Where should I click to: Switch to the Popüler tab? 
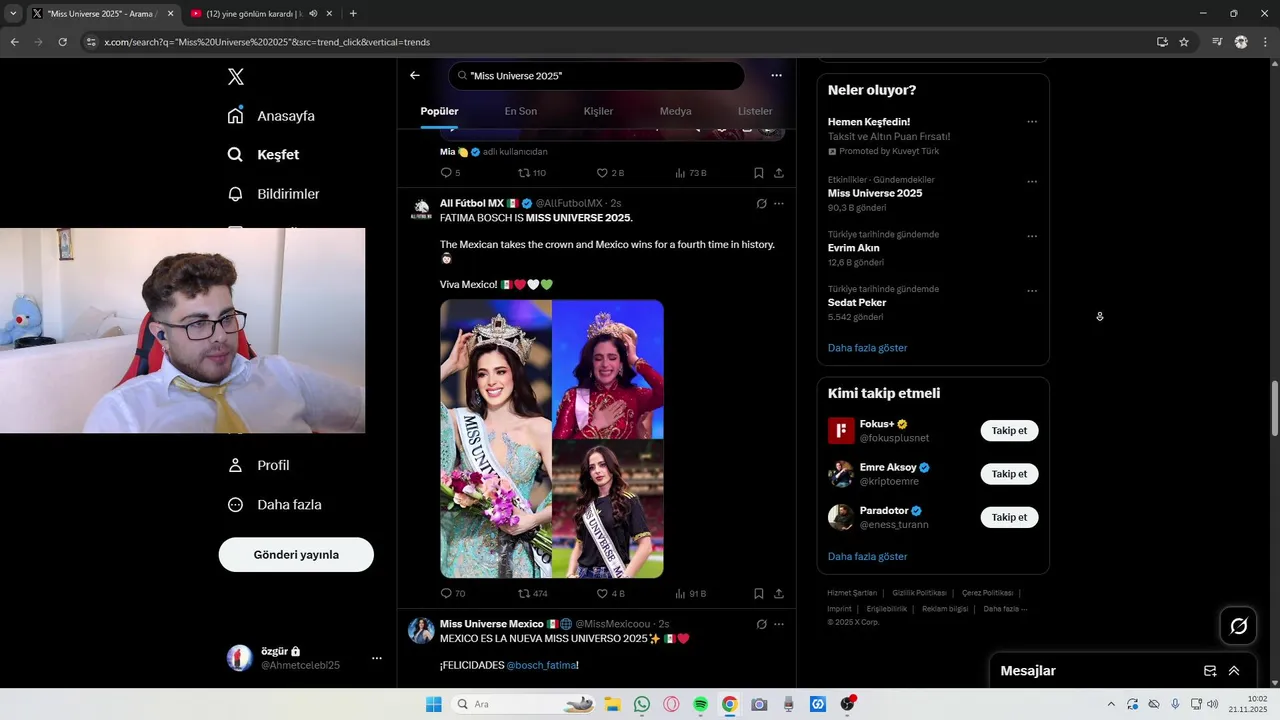(x=439, y=111)
